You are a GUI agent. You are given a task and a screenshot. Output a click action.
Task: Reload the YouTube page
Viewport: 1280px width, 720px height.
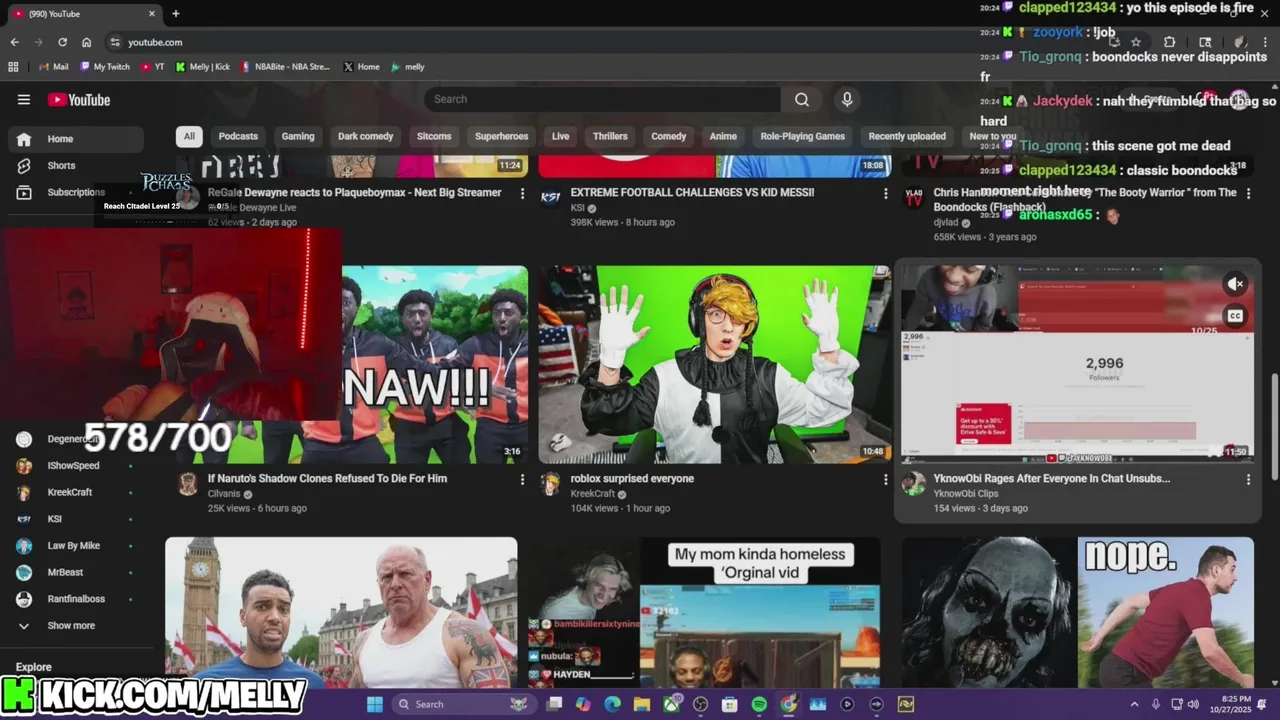click(62, 42)
